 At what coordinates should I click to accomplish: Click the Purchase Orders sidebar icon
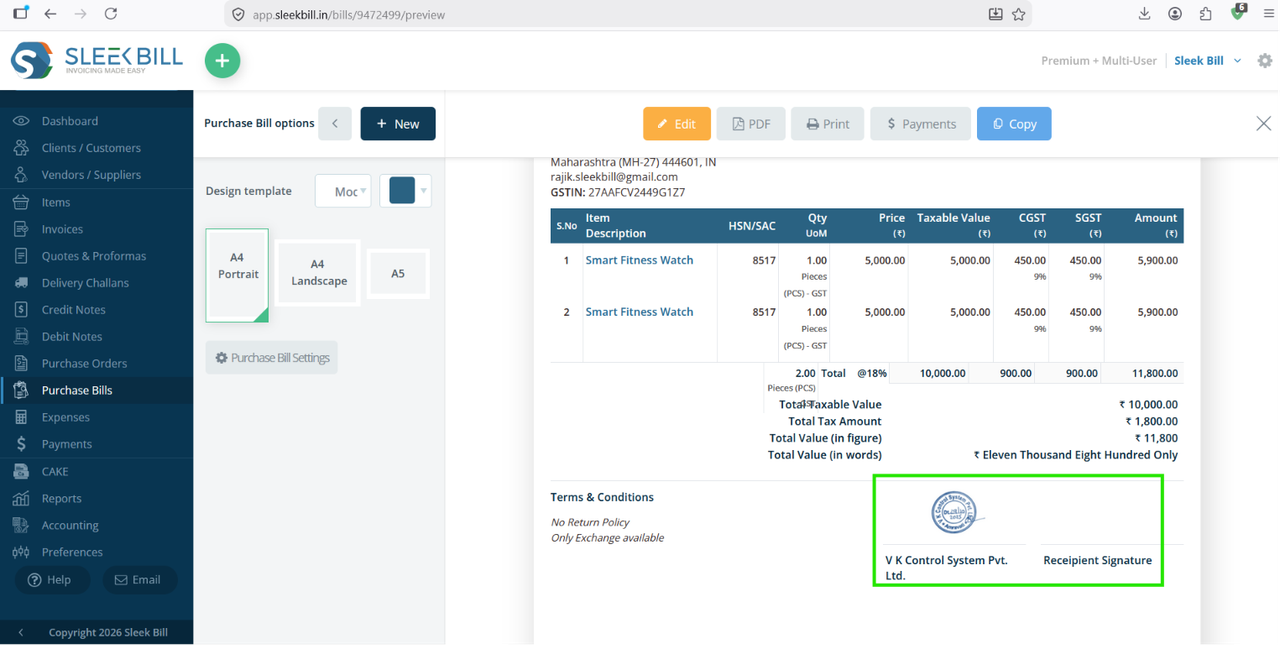[x=21, y=364]
